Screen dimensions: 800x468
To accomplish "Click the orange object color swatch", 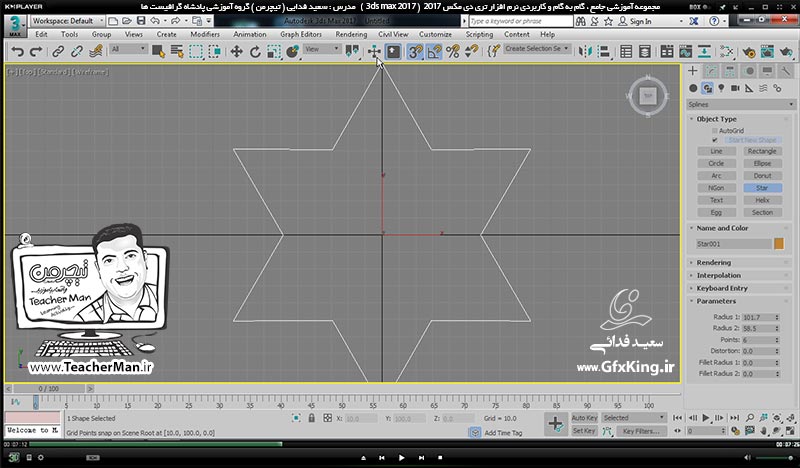I will pos(779,244).
